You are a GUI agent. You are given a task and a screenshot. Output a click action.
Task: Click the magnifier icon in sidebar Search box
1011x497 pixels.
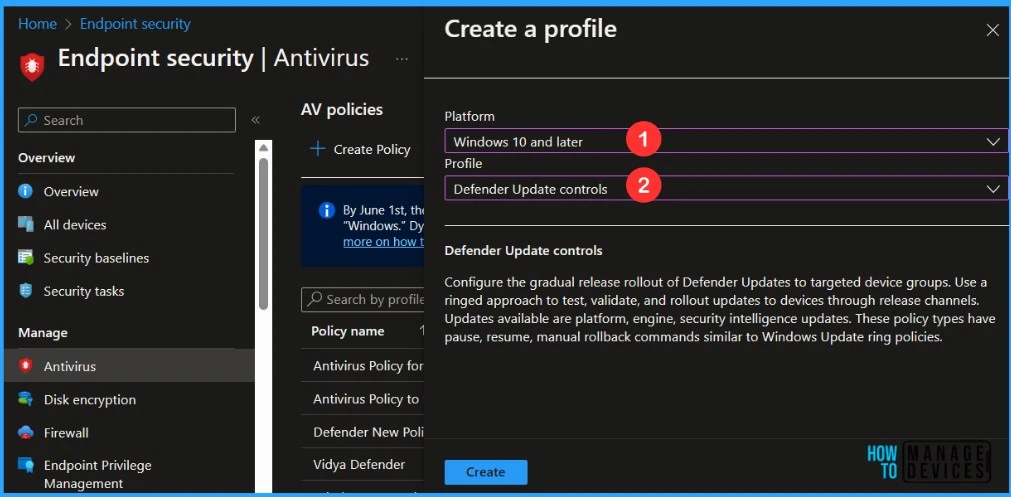point(32,120)
